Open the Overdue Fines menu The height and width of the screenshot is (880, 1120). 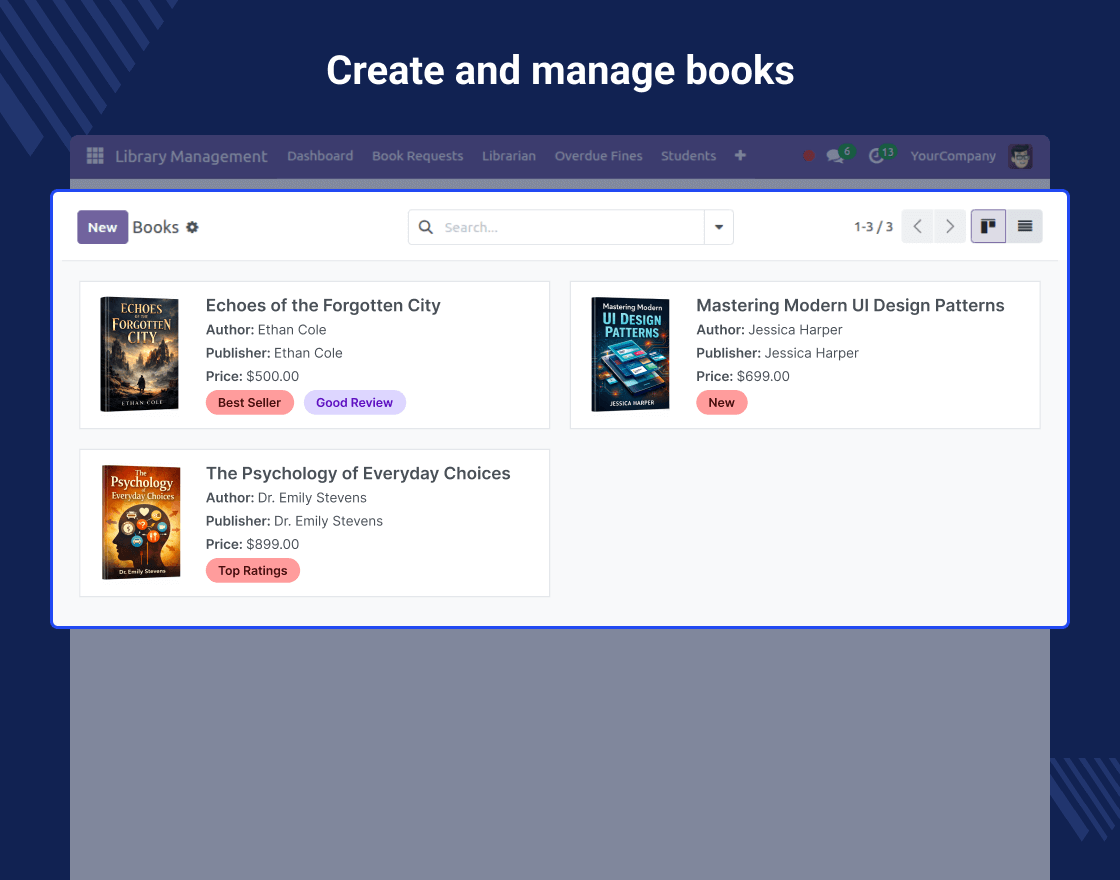(599, 156)
